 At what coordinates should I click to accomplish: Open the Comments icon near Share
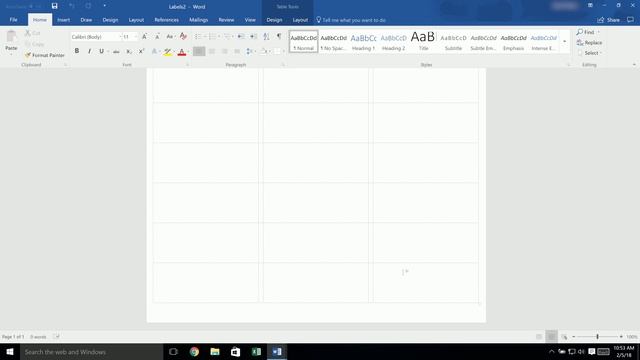point(630,20)
